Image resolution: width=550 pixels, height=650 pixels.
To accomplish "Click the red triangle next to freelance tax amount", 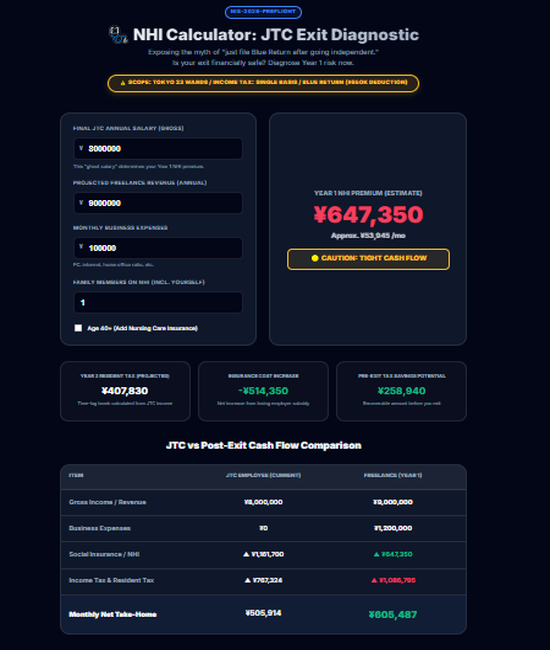I will [x=374, y=580].
